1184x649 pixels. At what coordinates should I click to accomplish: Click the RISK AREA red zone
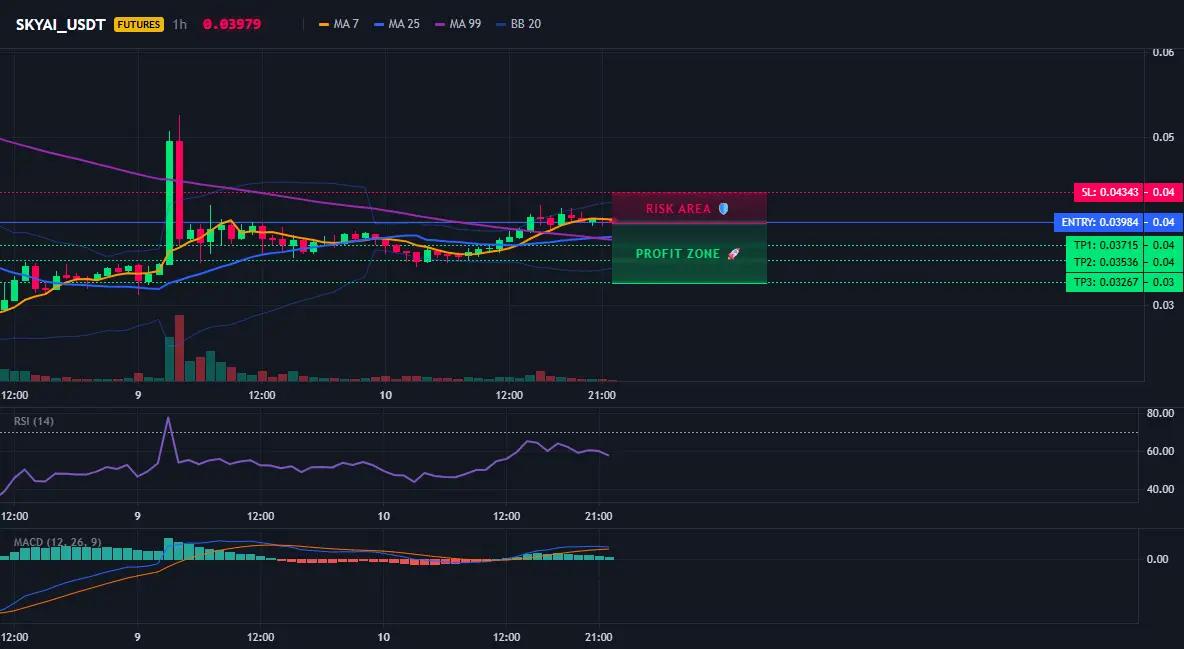click(x=689, y=208)
